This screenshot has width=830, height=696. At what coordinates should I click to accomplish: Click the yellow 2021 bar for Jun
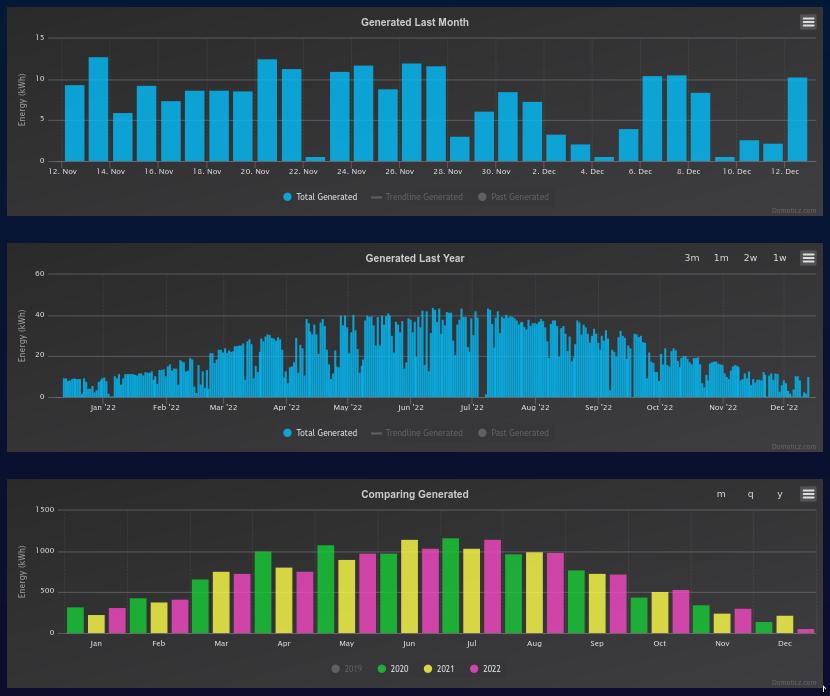tap(409, 586)
